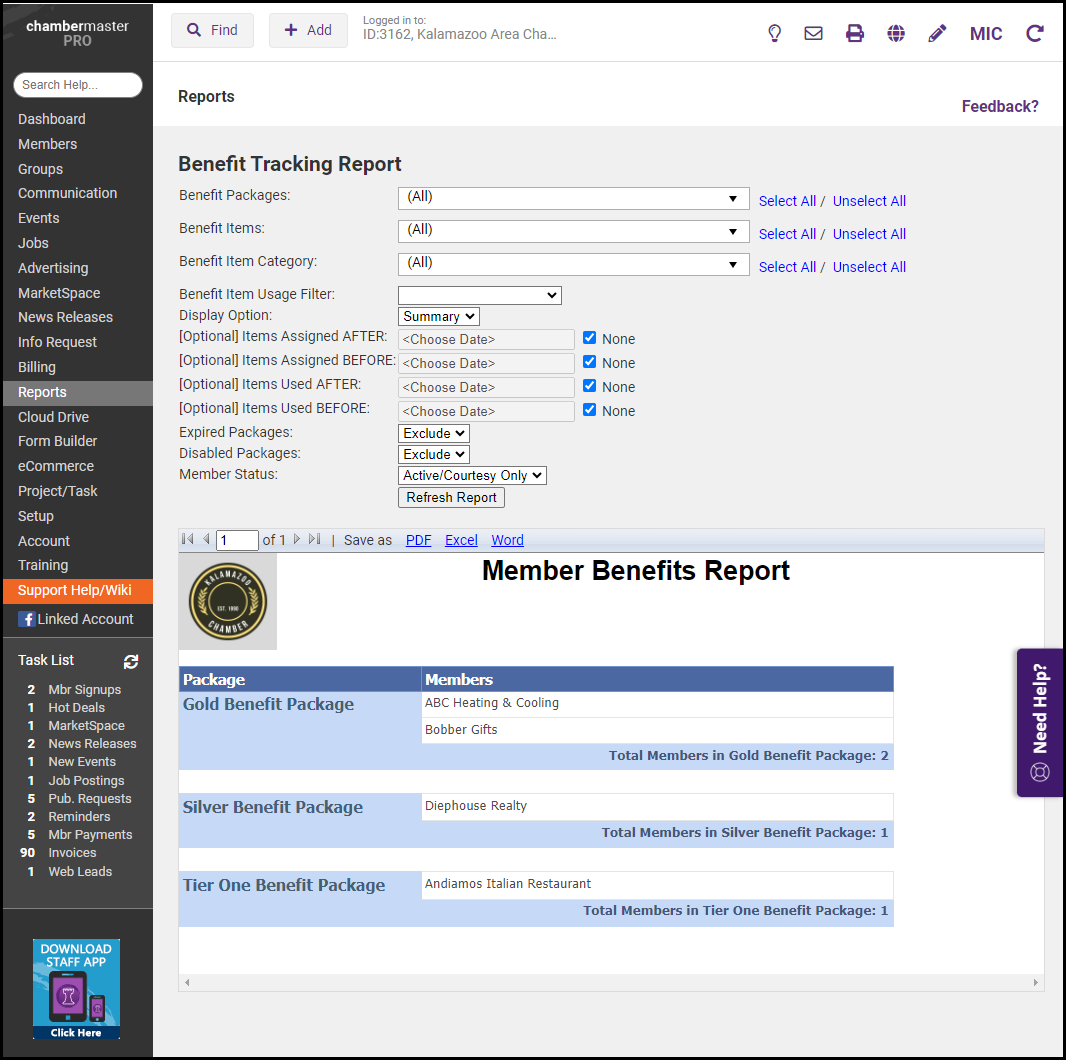Viewport: 1066px width, 1060px height.
Task: Select the pencil edit icon in header
Action: click(937, 33)
